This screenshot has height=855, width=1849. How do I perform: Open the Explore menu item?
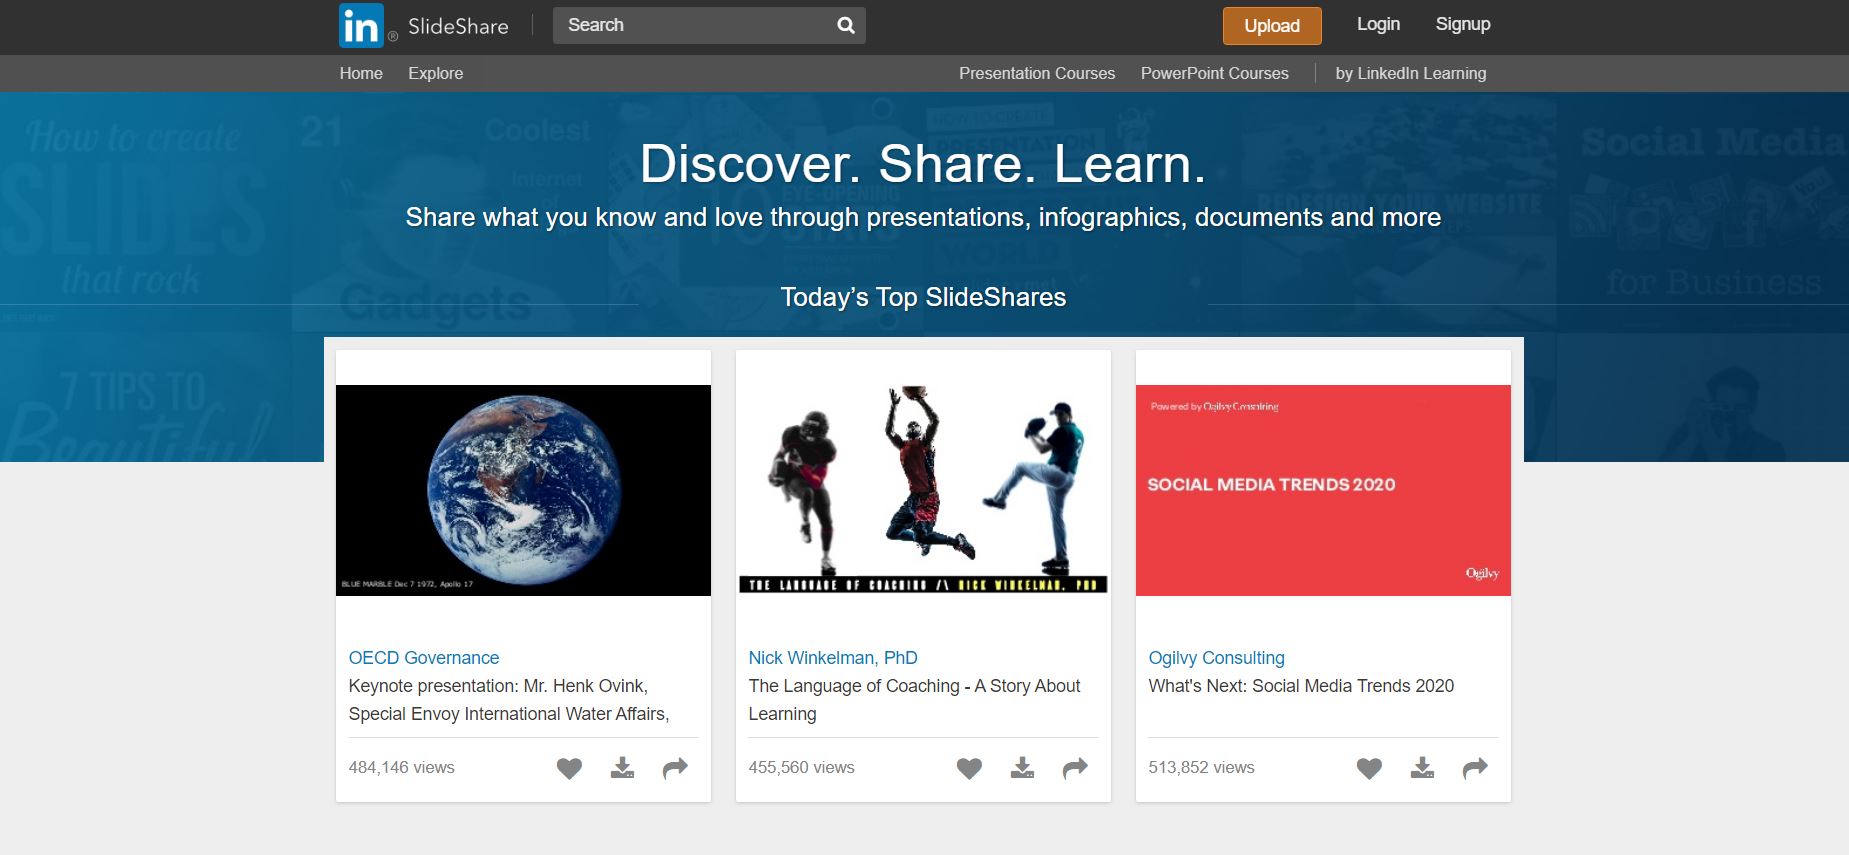[436, 73]
